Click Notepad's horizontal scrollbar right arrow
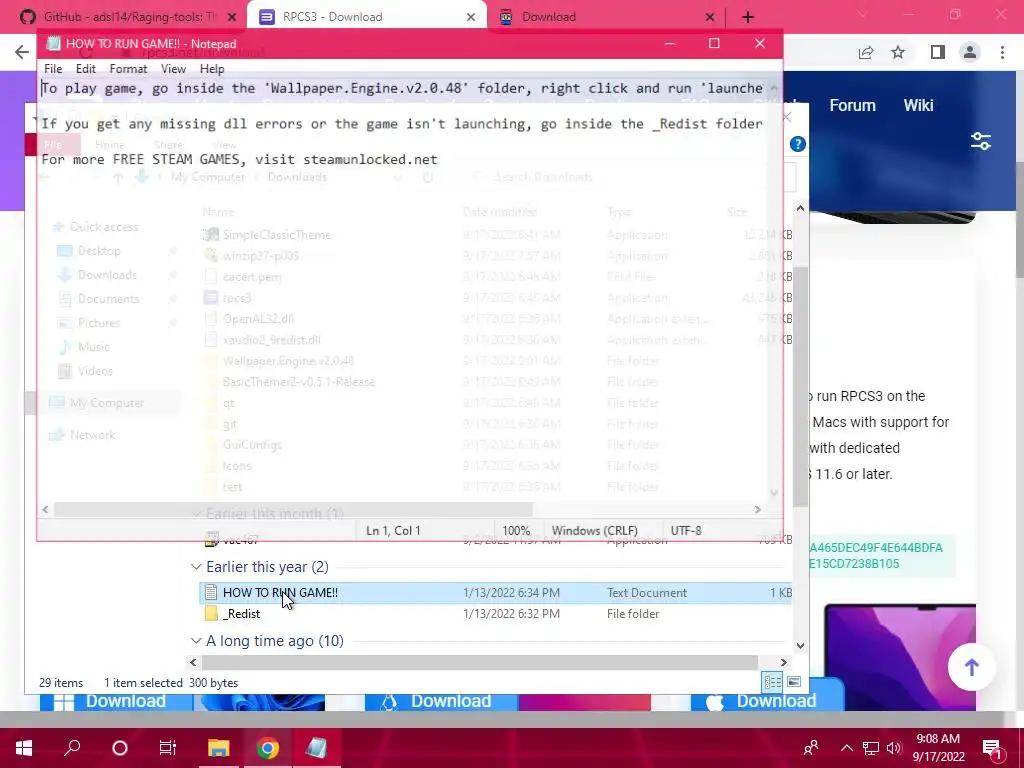Screen dimensions: 1024x768 pyautogui.click(x=758, y=509)
